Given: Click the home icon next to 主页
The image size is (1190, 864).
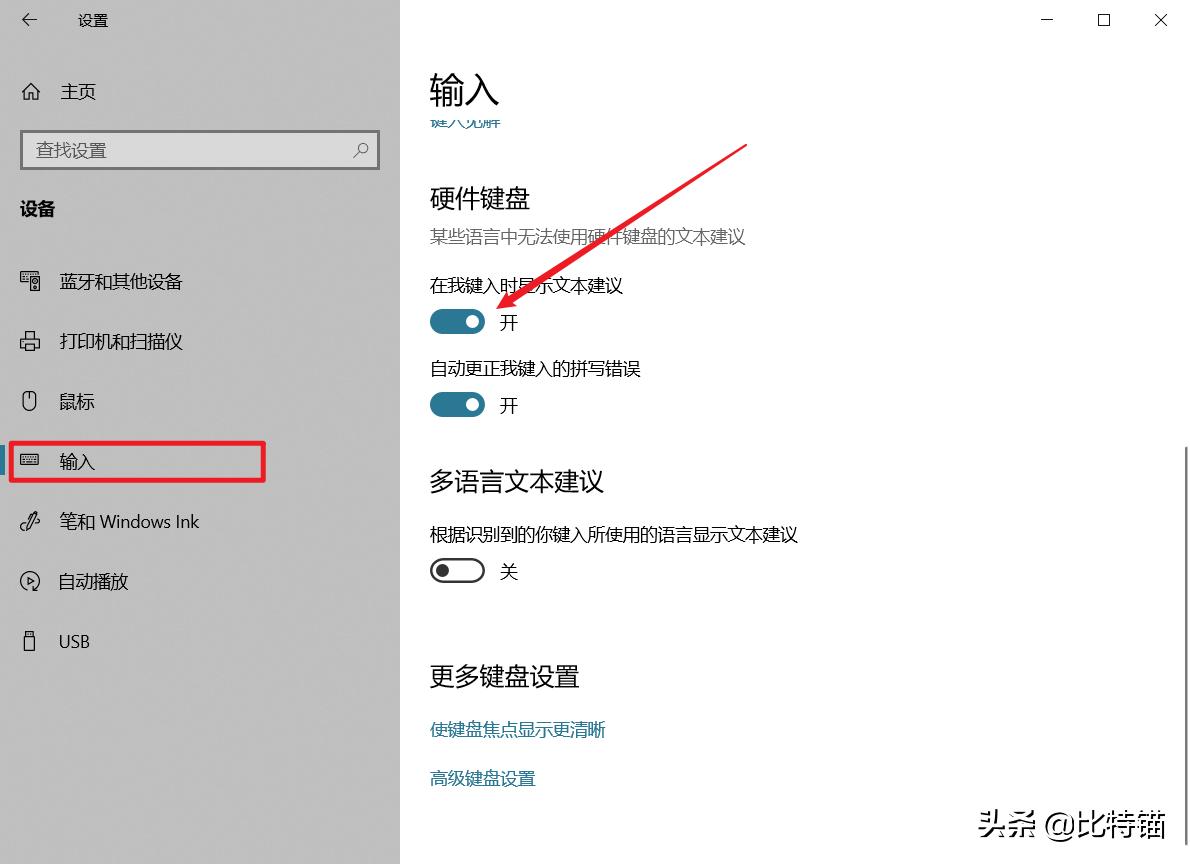Looking at the screenshot, I should (31, 91).
